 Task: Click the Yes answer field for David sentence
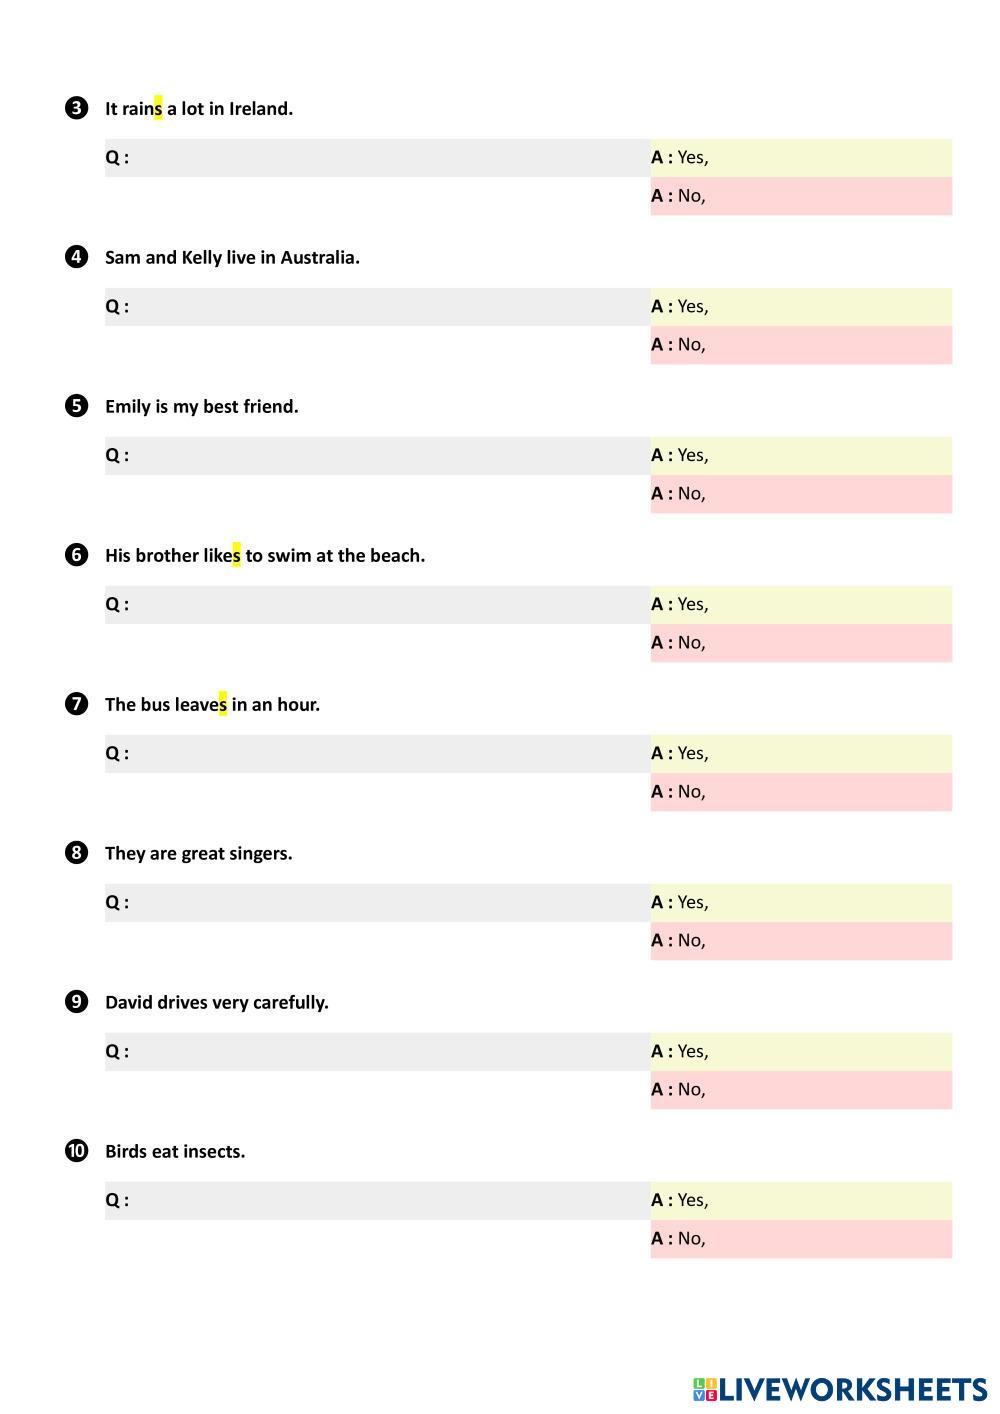coord(828,1052)
